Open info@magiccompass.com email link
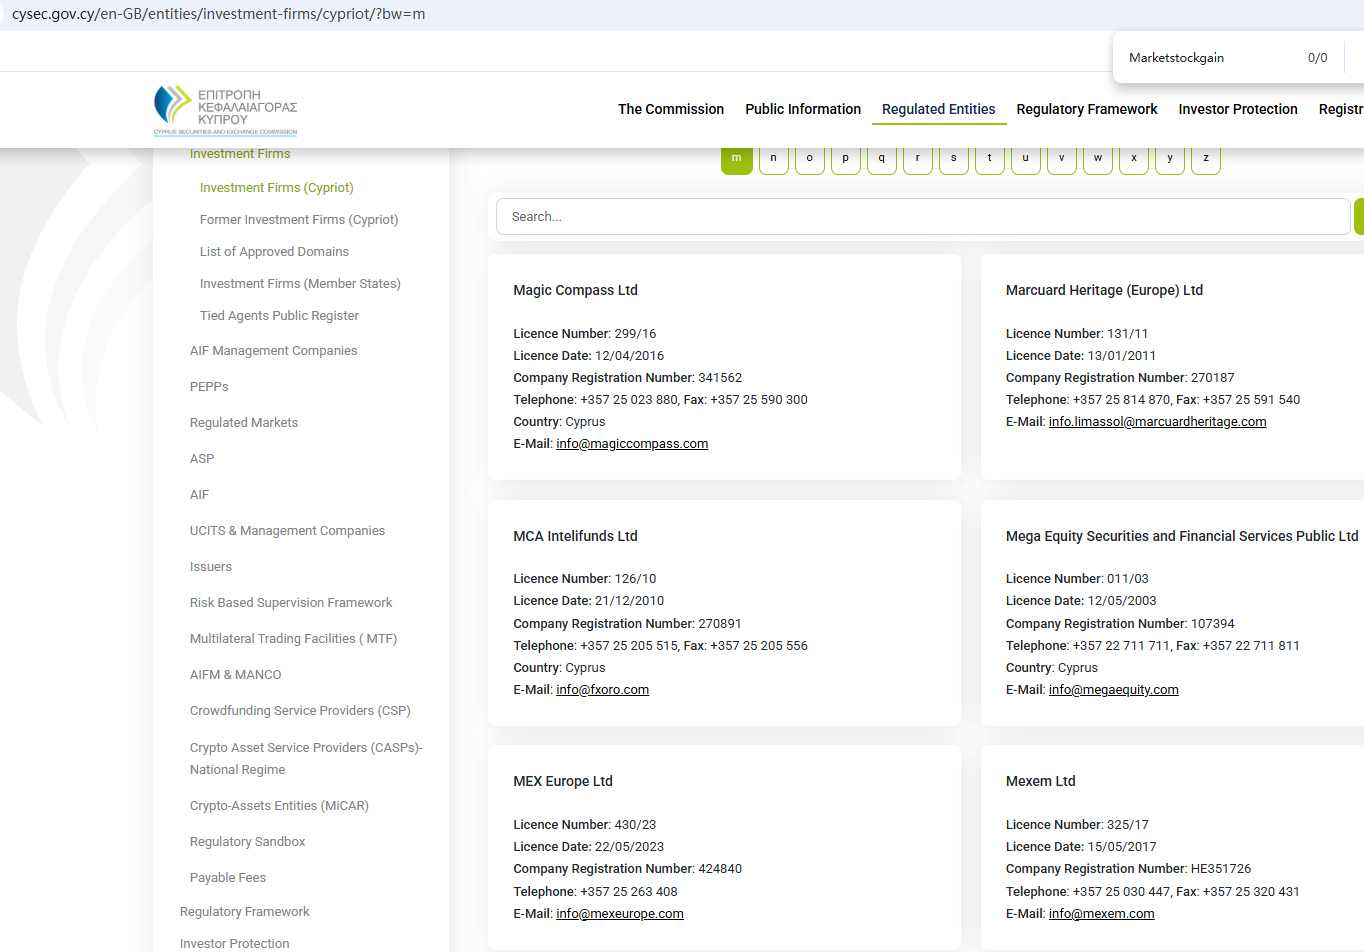The image size is (1364, 952). pos(632,444)
